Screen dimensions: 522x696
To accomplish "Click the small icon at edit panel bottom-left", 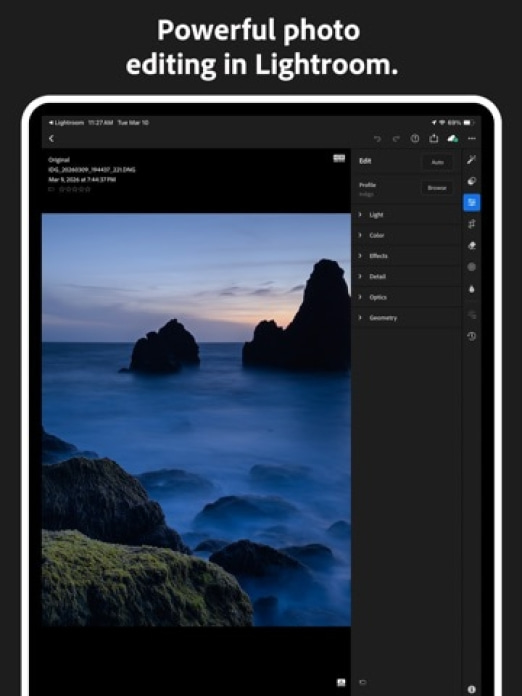I will (363, 682).
